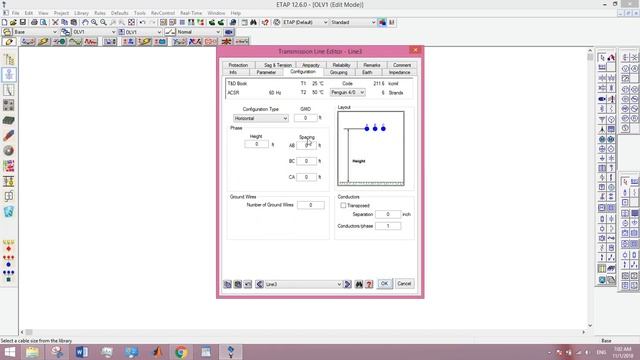Open the Configuration Type Horizontal dropdown
The image size is (640, 360).
[x=260, y=118]
